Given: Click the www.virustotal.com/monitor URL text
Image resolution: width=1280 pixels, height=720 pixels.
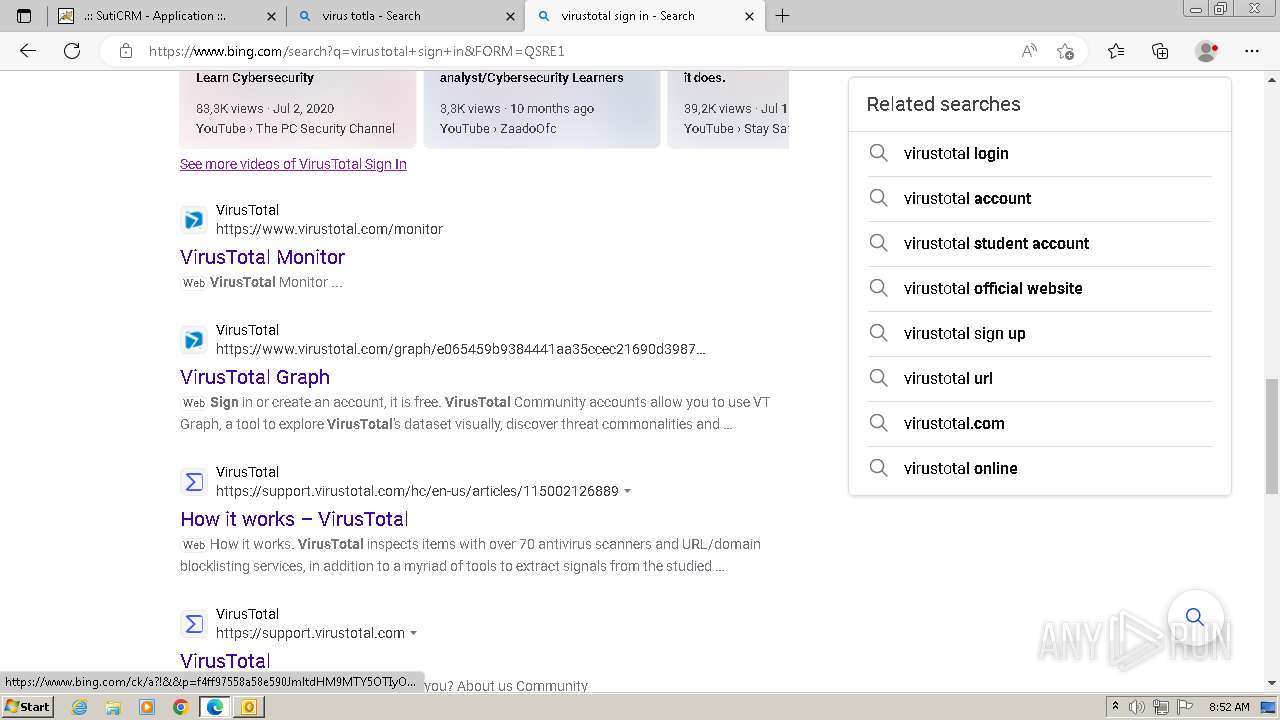Looking at the screenshot, I should 329,229.
